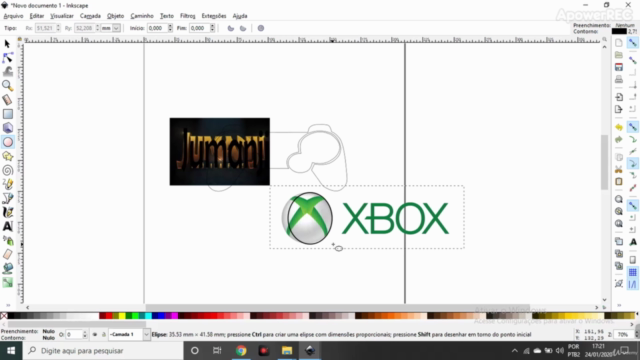Screen dimensions: 640x360
Task: Select the Measure tool
Action: click(x=7, y=100)
